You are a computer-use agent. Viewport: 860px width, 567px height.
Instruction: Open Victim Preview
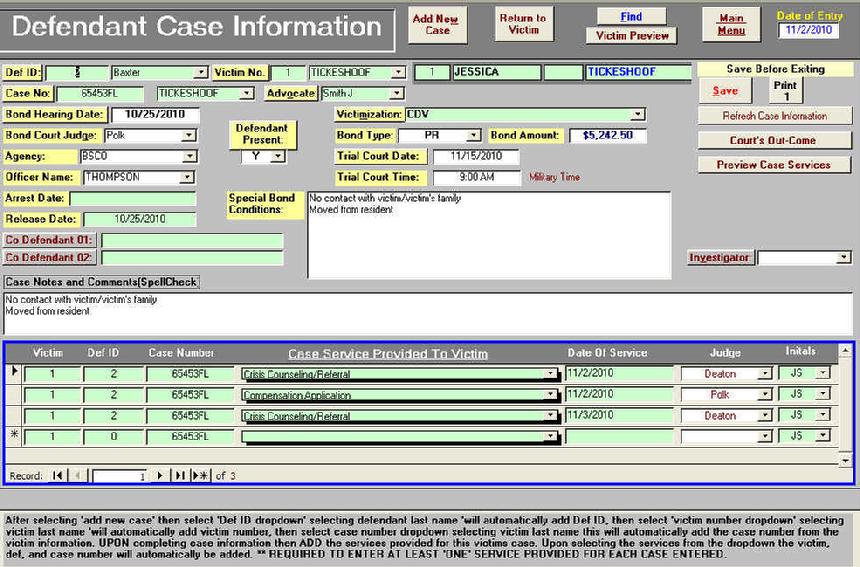click(x=632, y=36)
